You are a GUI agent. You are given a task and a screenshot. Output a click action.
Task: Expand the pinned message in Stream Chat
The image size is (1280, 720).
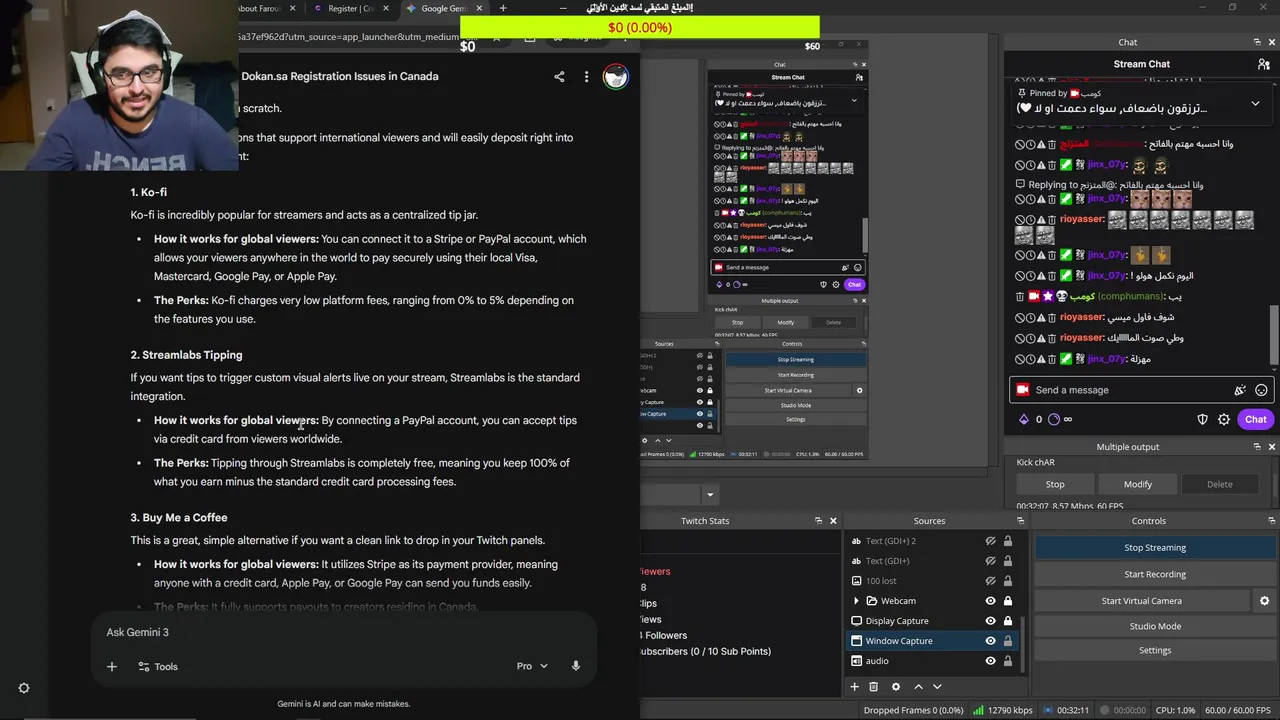pyautogui.click(x=1255, y=103)
